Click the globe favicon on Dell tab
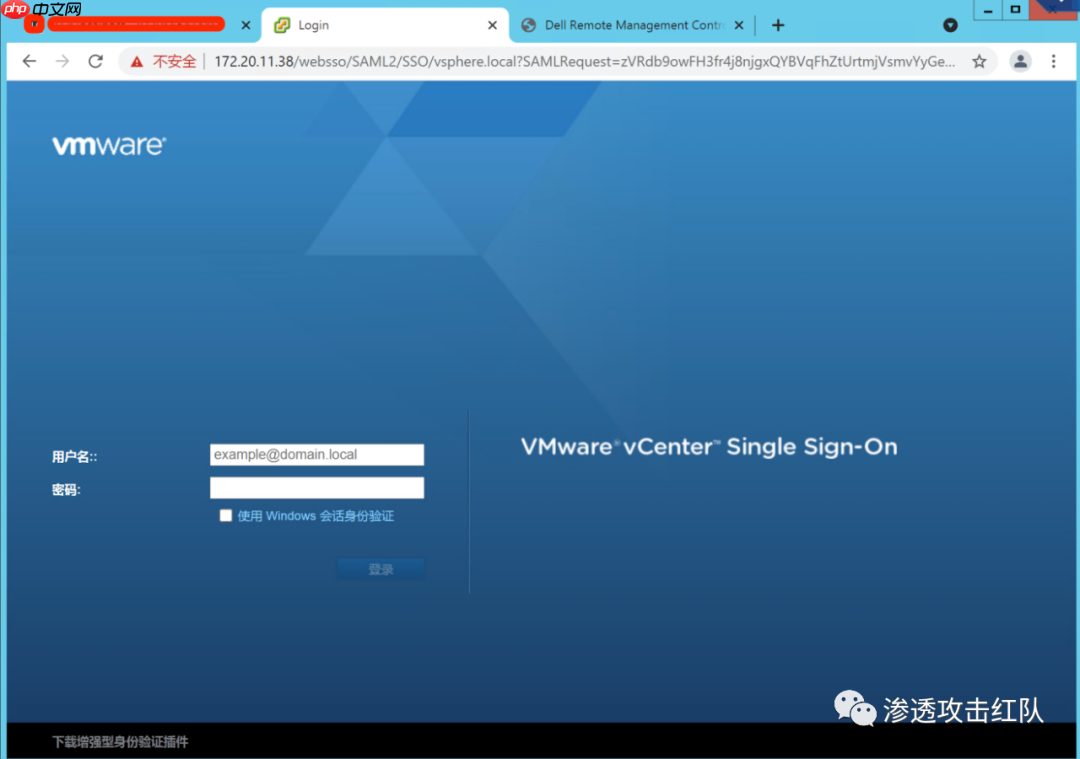This screenshot has width=1080, height=759. (x=528, y=25)
